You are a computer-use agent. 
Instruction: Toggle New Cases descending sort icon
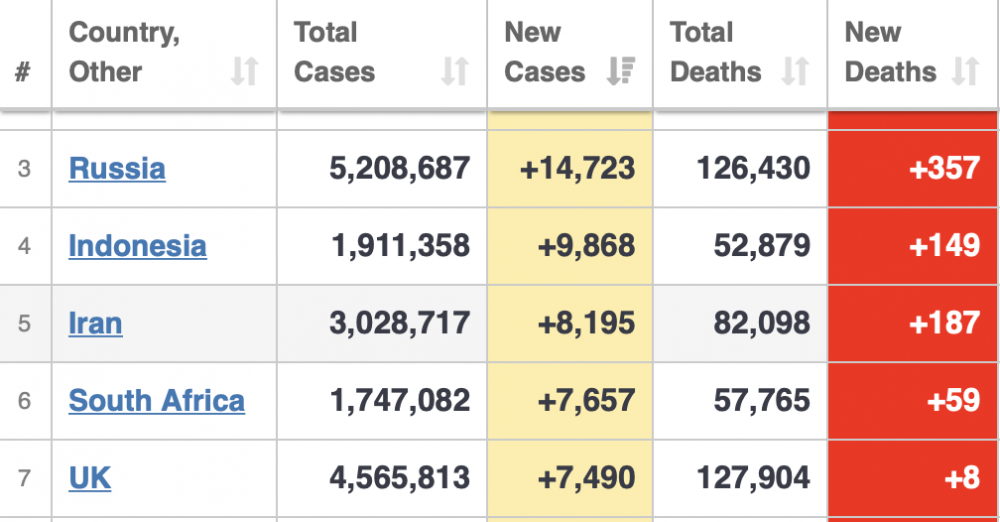coord(621,71)
